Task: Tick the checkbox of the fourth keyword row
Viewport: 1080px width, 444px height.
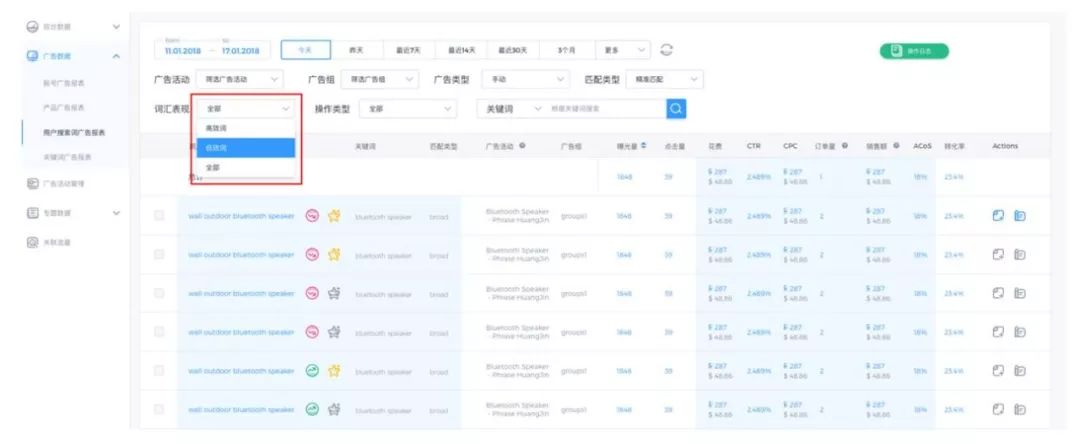Action: (x=159, y=332)
